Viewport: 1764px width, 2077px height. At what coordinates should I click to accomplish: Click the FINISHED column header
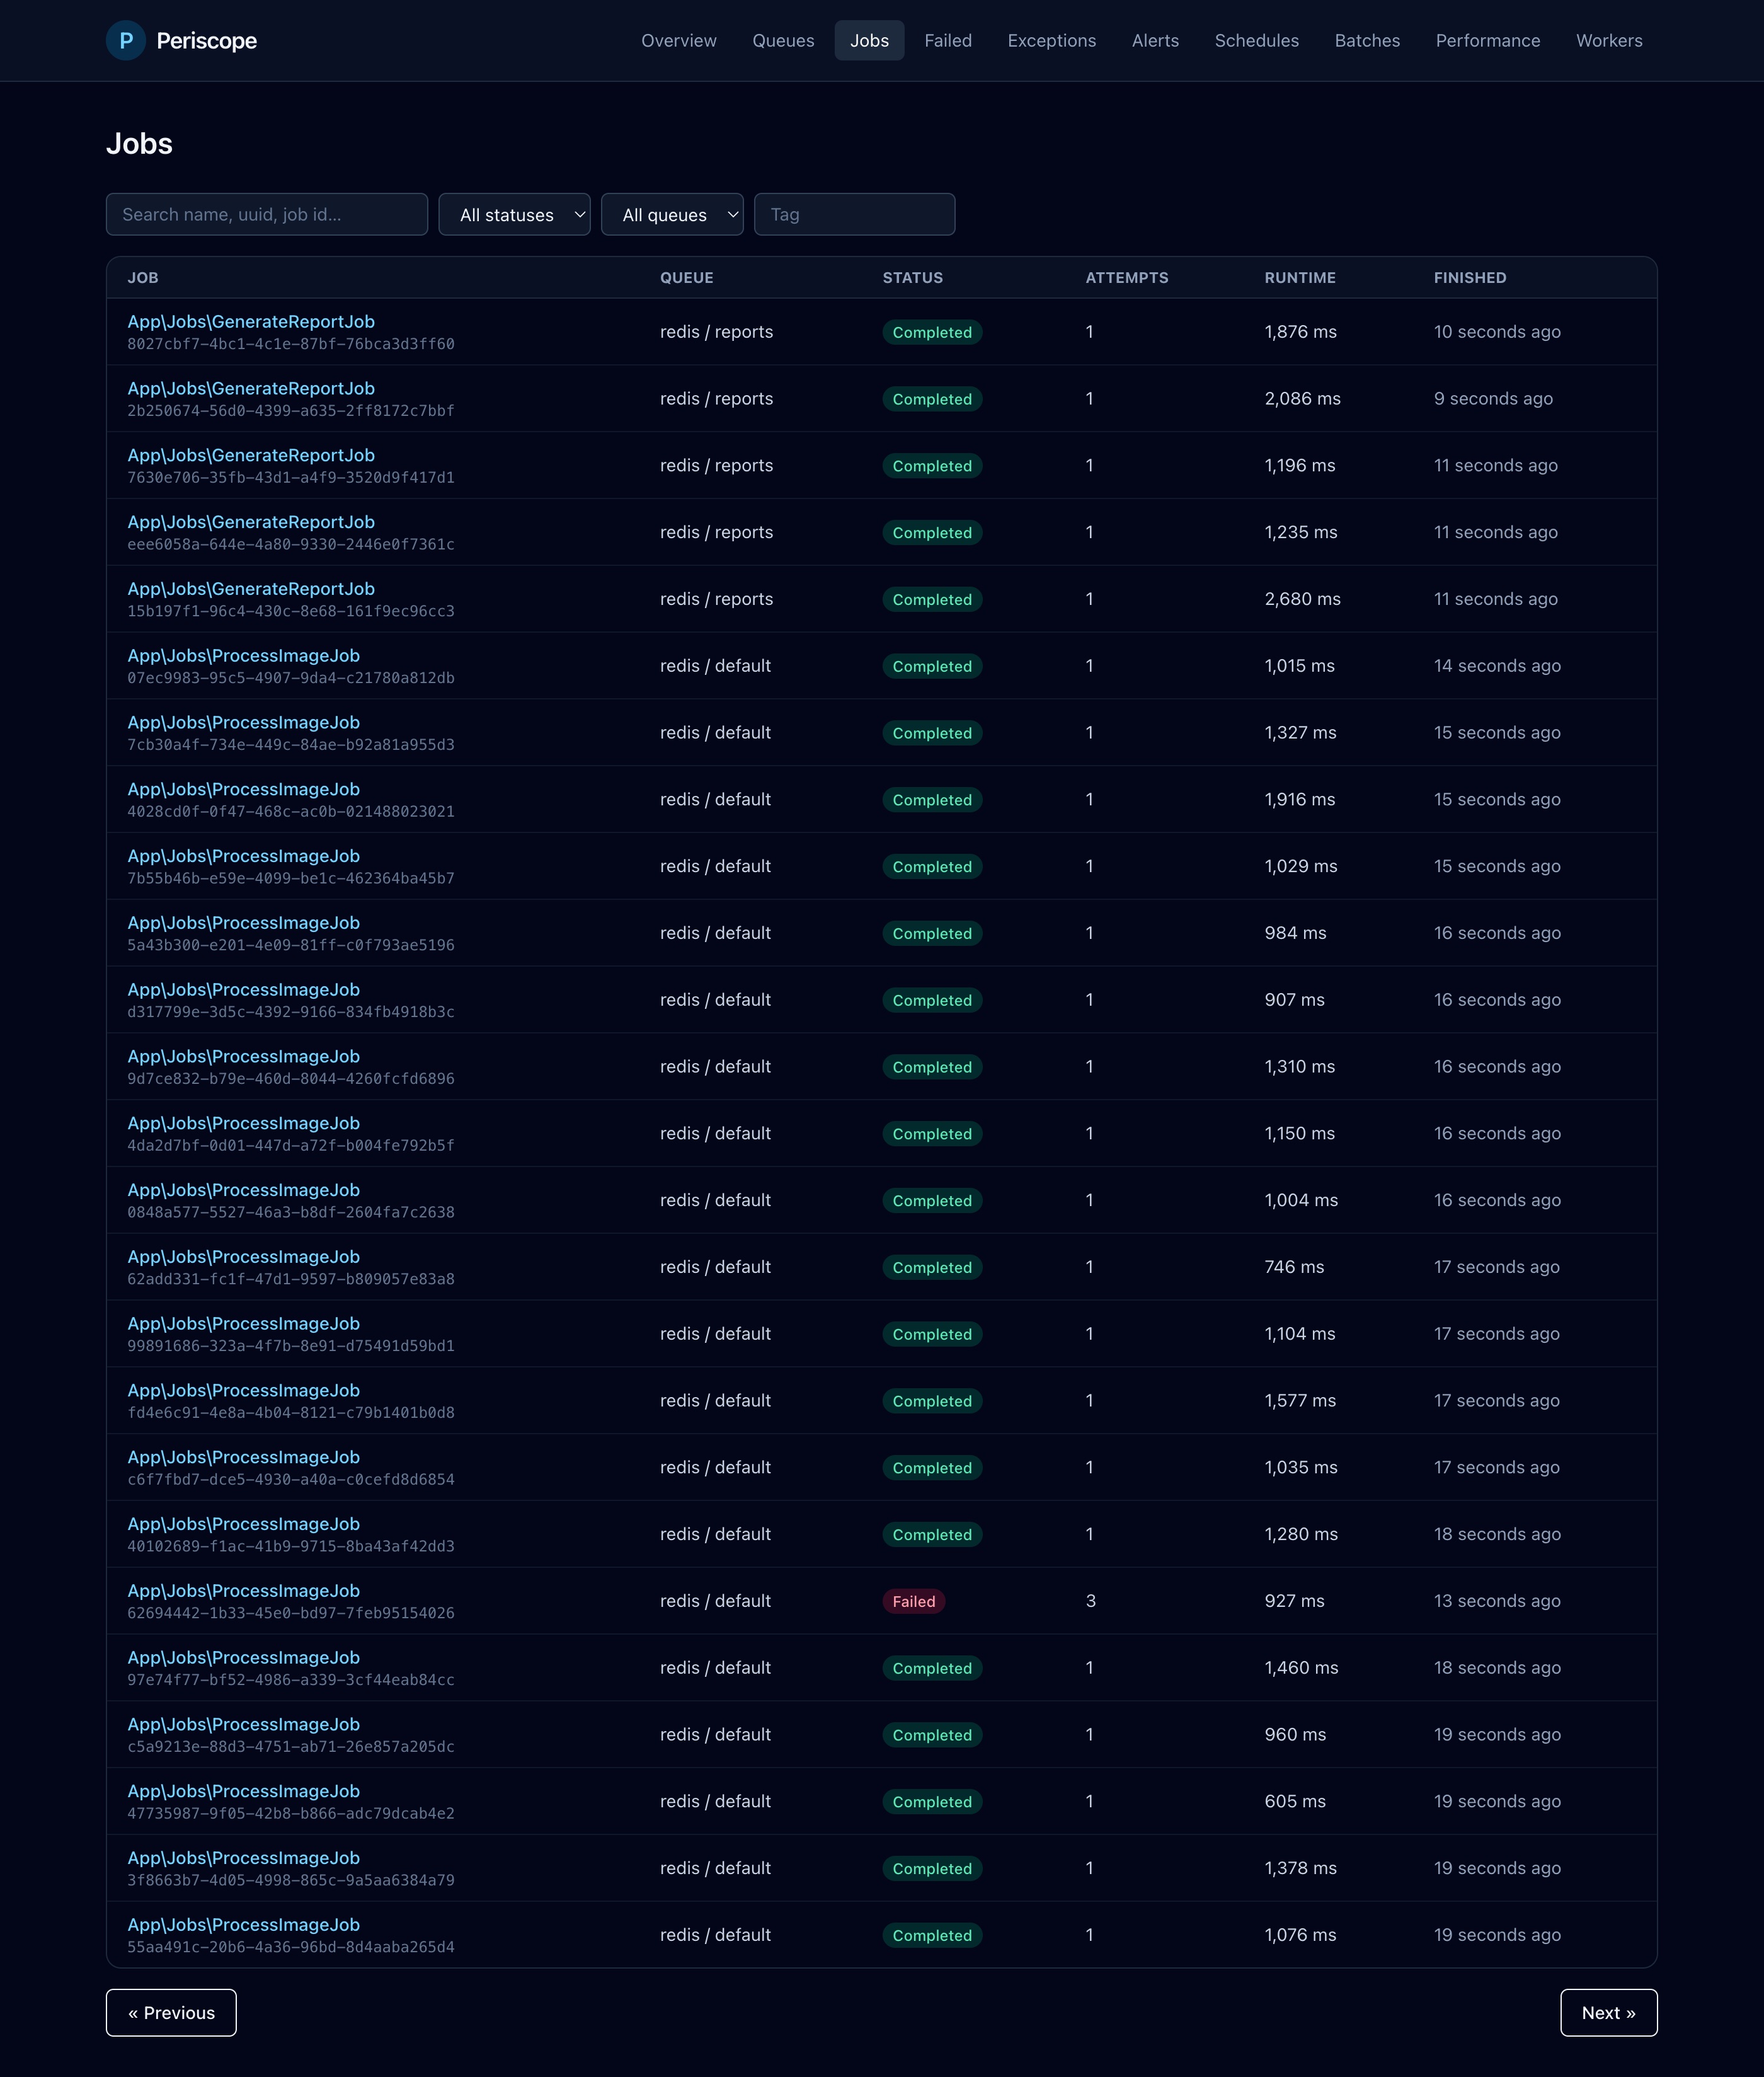(x=1469, y=277)
